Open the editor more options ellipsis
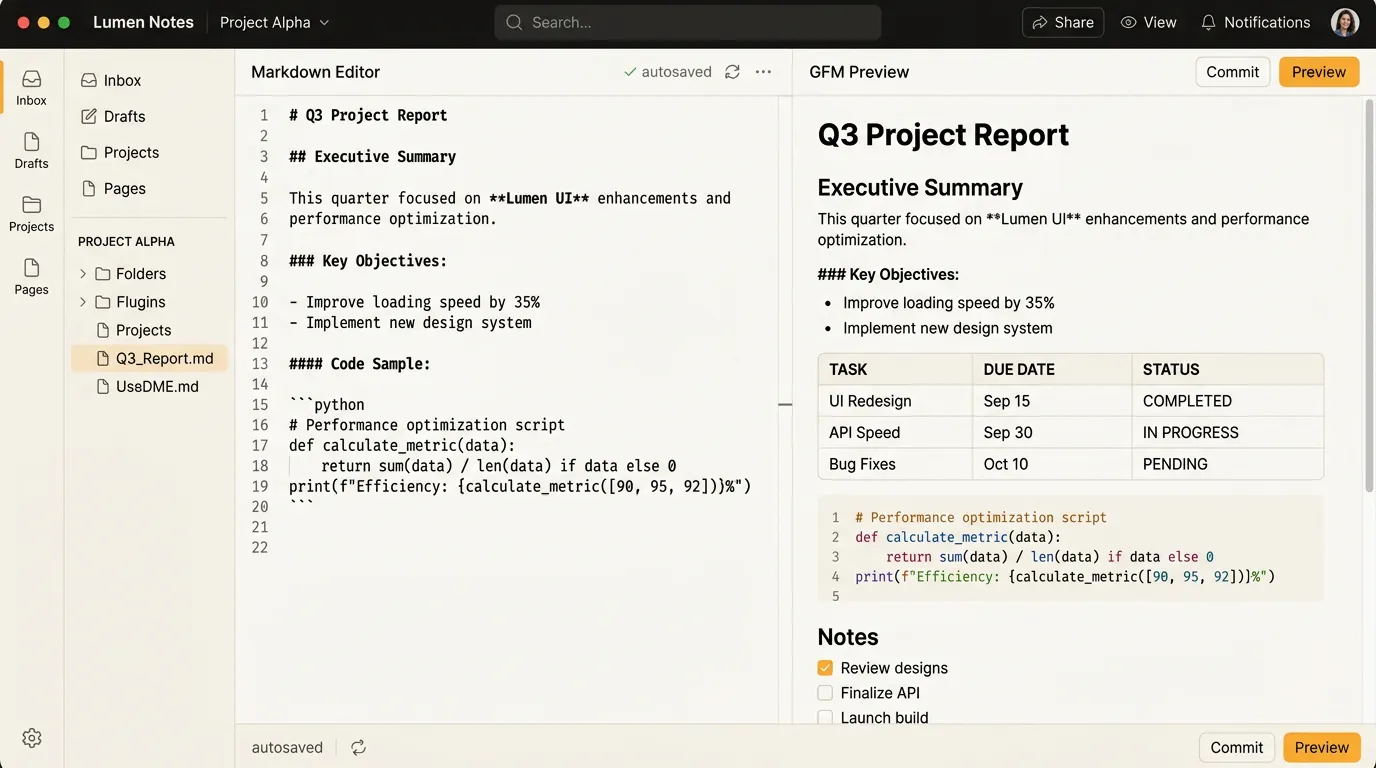 pyautogui.click(x=763, y=72)
